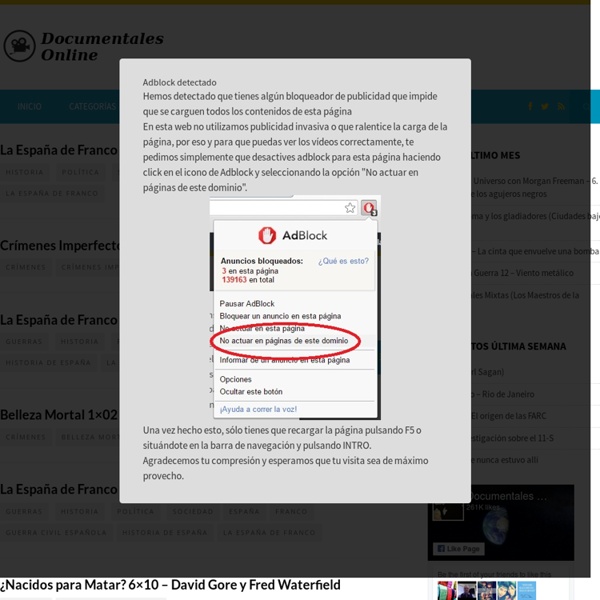
Task: Select the CRÍMENES tag under Belleza Mortal
Action: [25, 437]
